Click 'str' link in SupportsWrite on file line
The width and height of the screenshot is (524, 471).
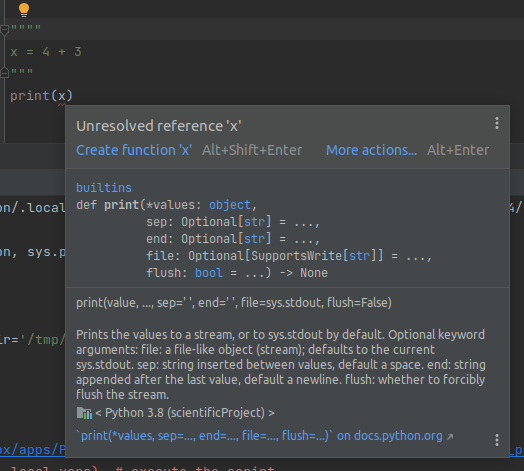point(360,256)
